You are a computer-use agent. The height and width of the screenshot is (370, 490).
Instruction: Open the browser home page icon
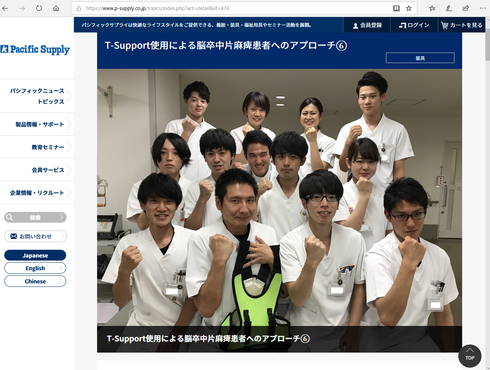(56, 8)
